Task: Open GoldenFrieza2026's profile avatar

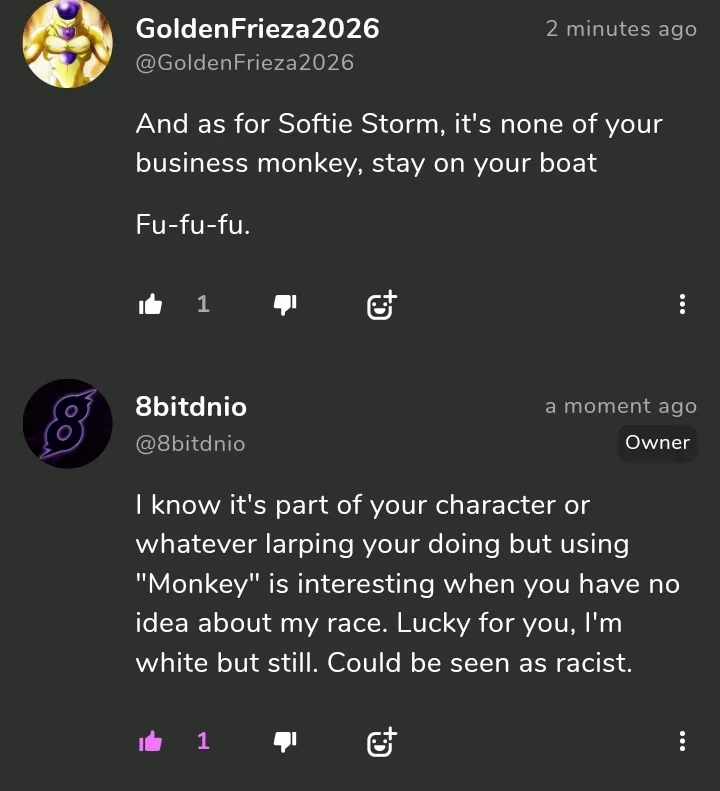Action: (67, 43)
